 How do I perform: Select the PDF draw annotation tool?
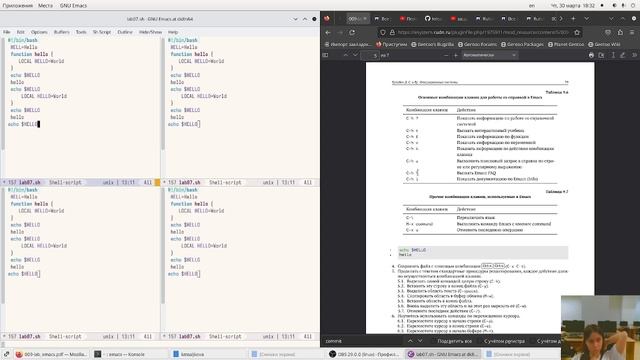tap(622, 55)
